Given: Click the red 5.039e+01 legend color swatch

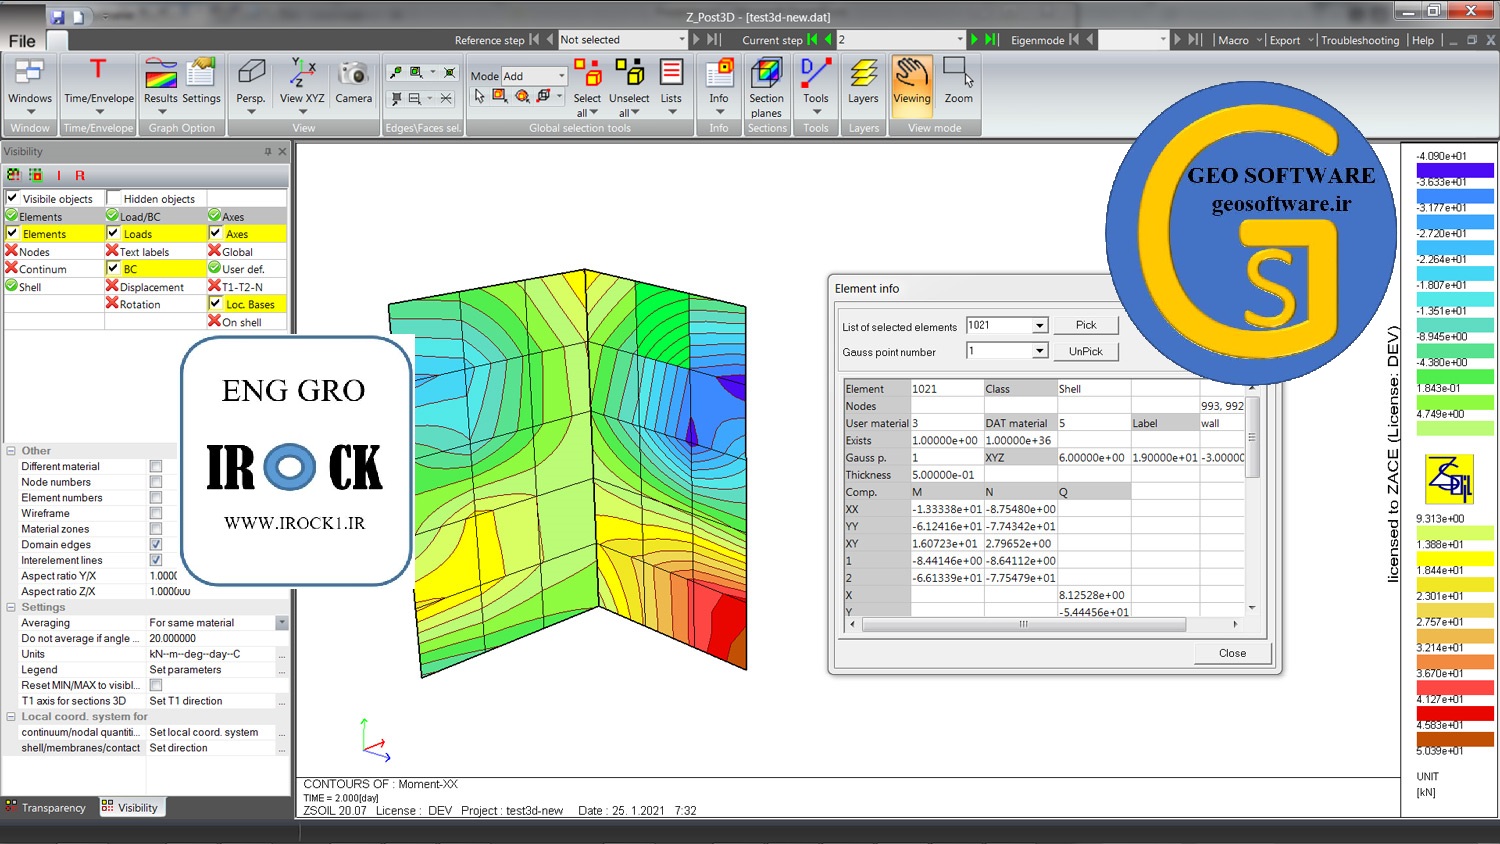Looking at the screenshot, I should (x=1454, y=739).
